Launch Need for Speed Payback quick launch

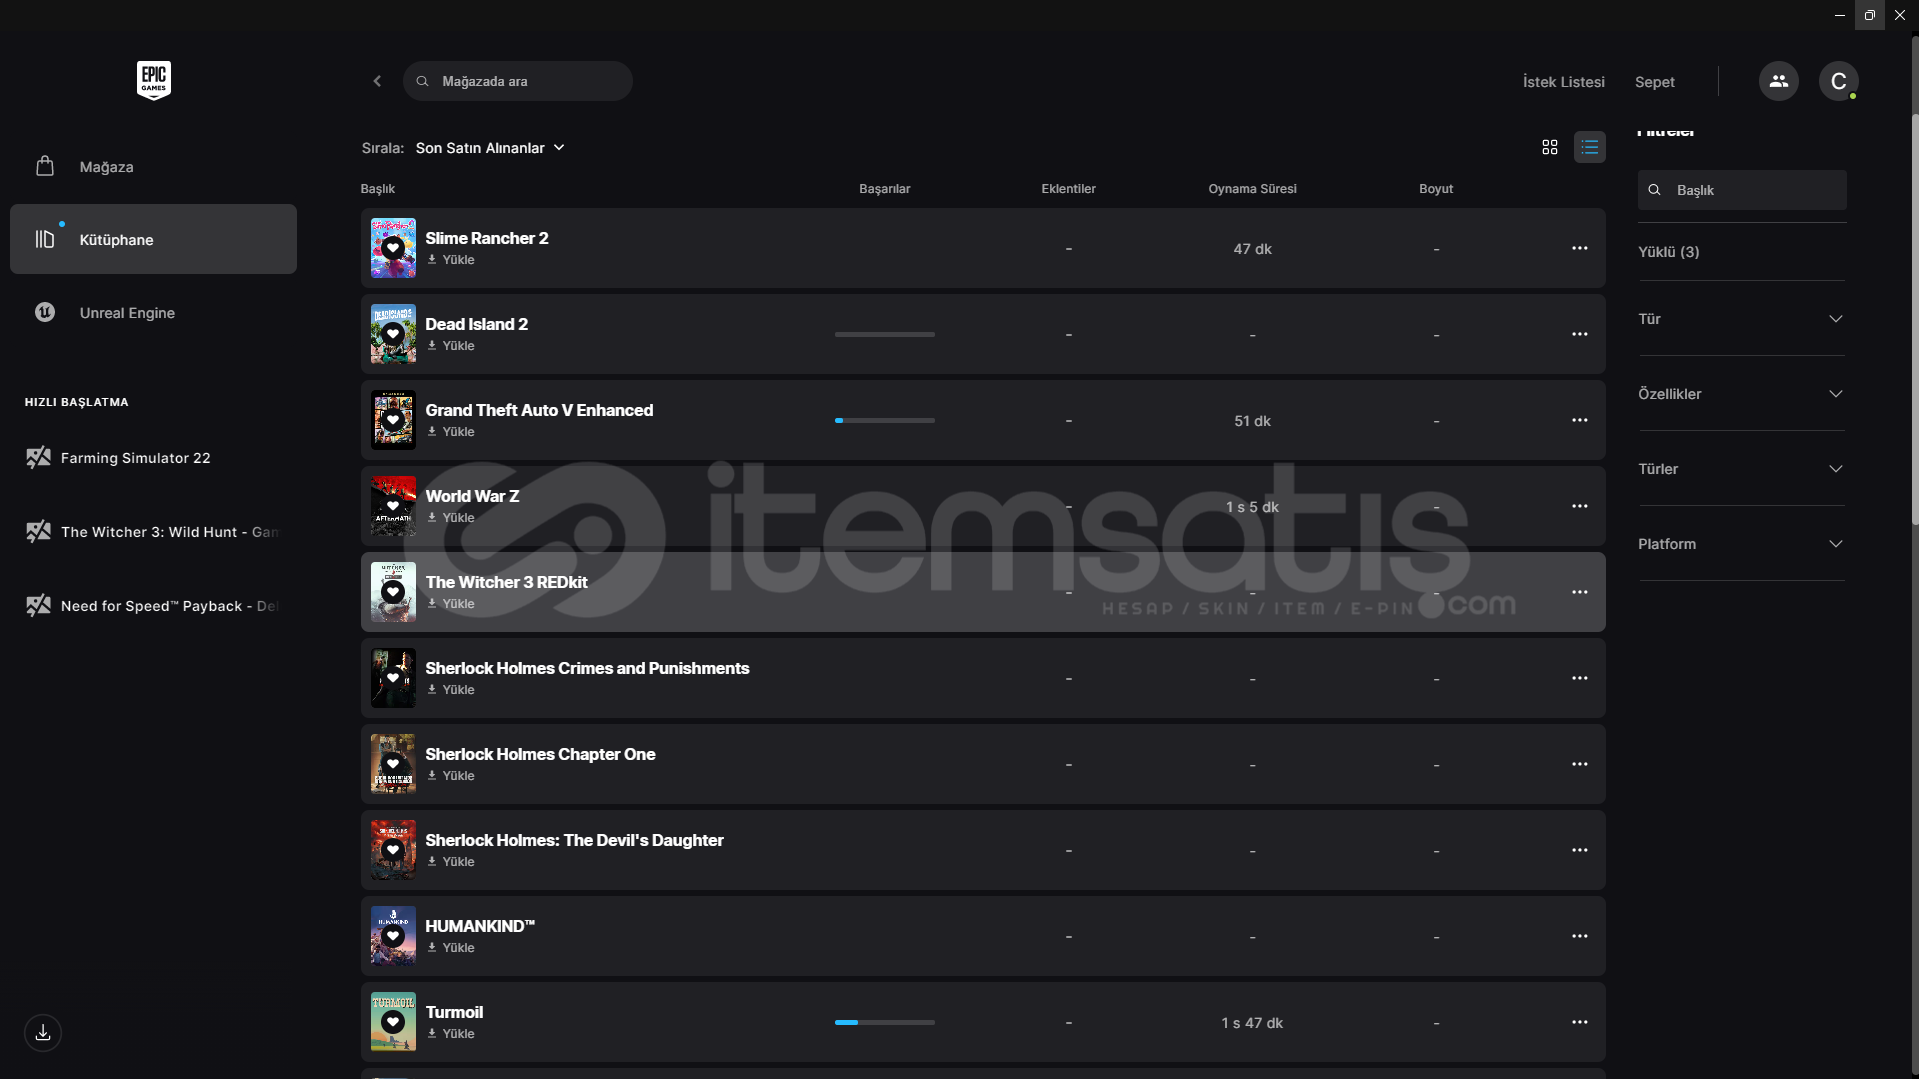click(153, 606)
